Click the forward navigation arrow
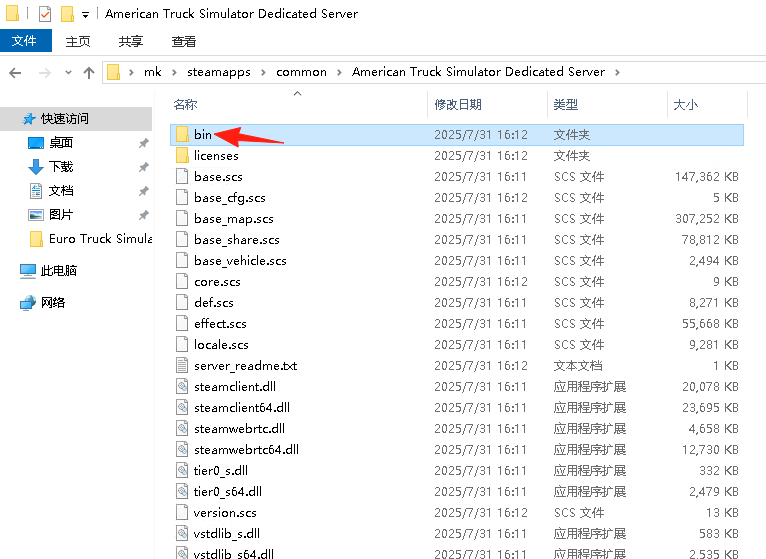The image size is (766, 559). 44,73
